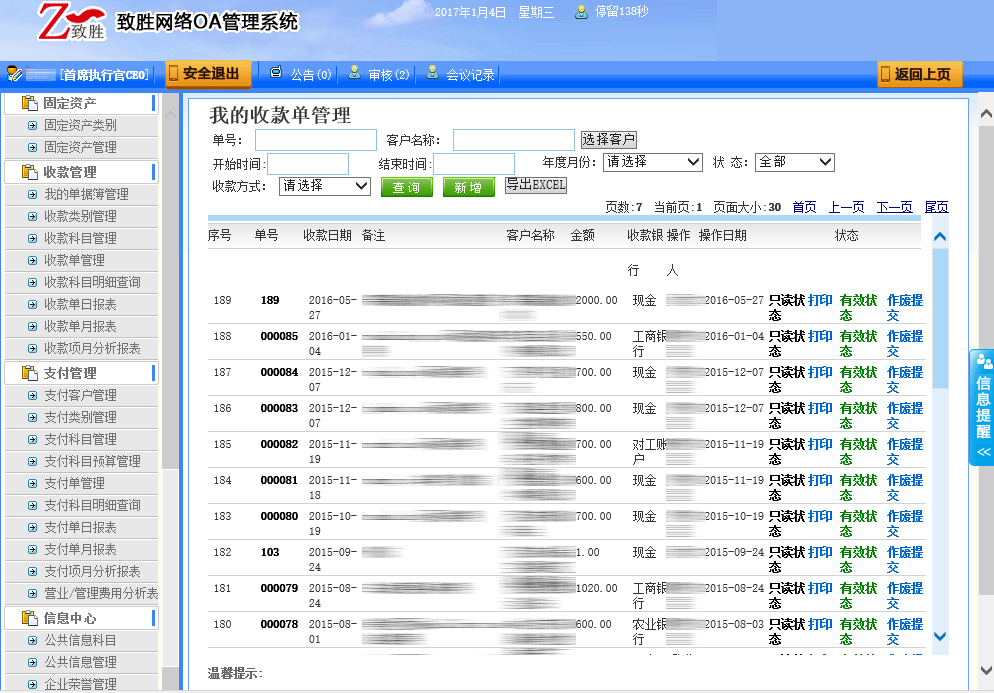Click 打印 link for receipt 000085
This screenshot has height=693, width=994.
(x=820, y=336)
